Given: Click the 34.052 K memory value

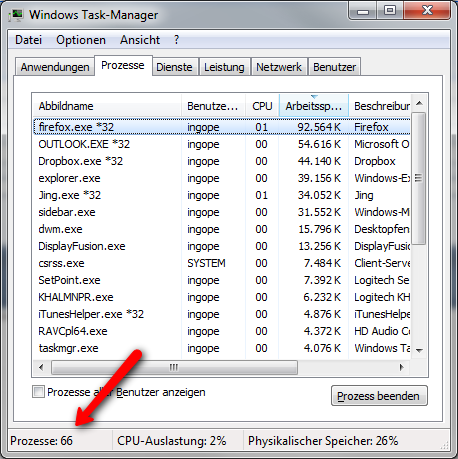Looking at the screenshot, I should pos(319,195).
